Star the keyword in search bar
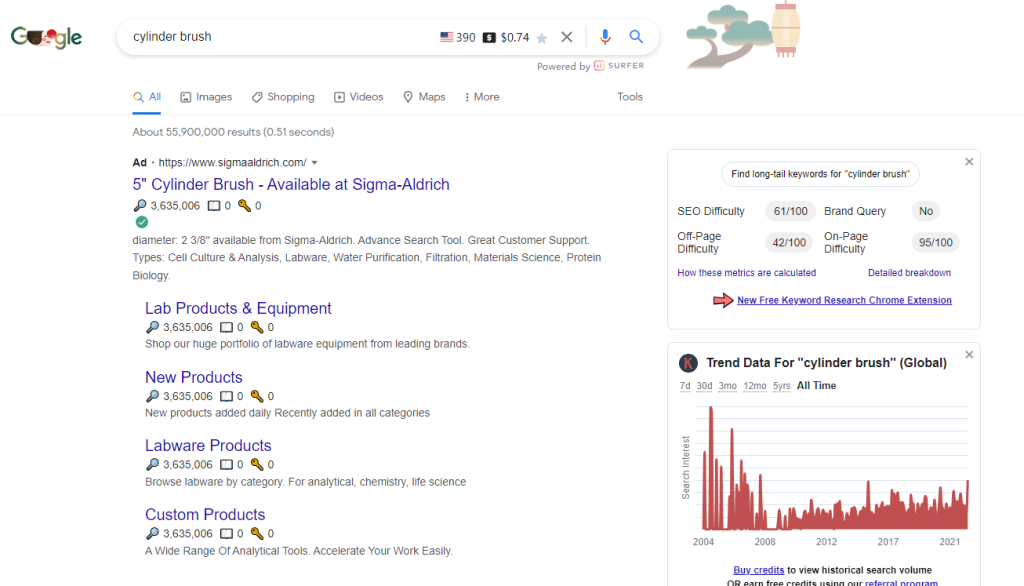The height and width of the screenshot is (586, 1024). click(x=541, y=38)
